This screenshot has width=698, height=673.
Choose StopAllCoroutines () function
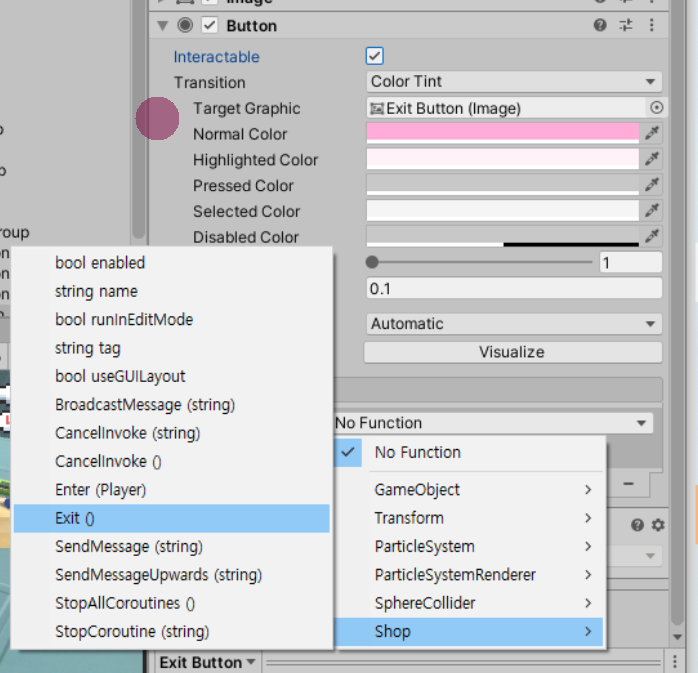tap(171, 603)
